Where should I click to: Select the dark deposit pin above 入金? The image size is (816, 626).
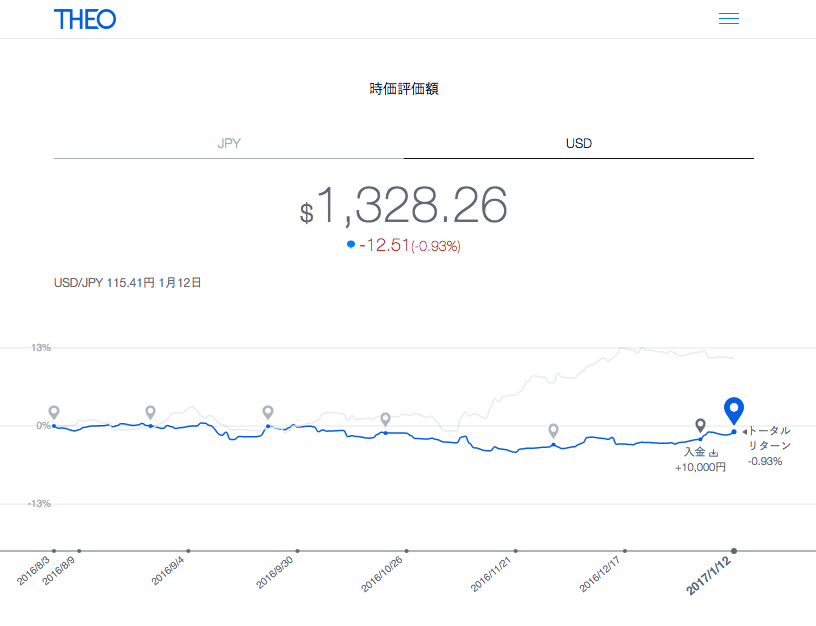click(700, 425)
